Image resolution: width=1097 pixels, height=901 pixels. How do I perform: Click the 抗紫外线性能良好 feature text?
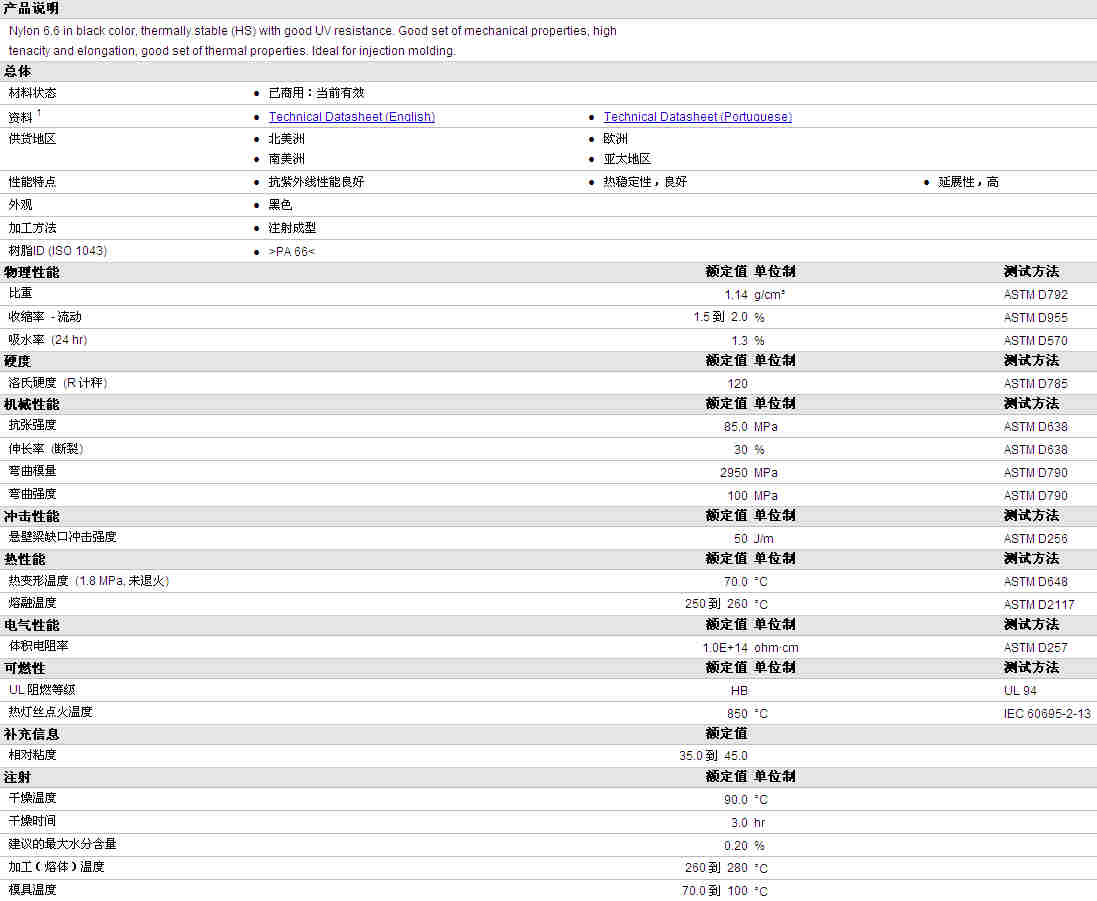point(316,182)
